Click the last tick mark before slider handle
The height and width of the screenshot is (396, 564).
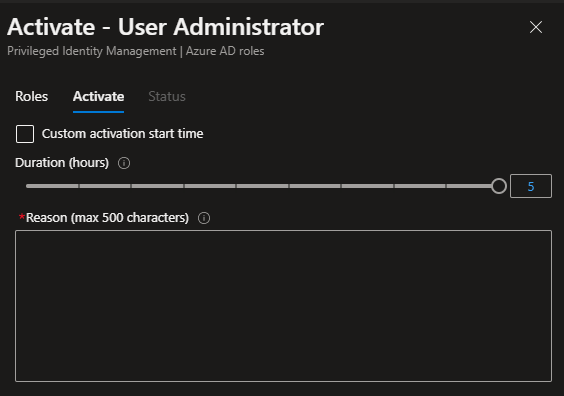coord(446,186)
